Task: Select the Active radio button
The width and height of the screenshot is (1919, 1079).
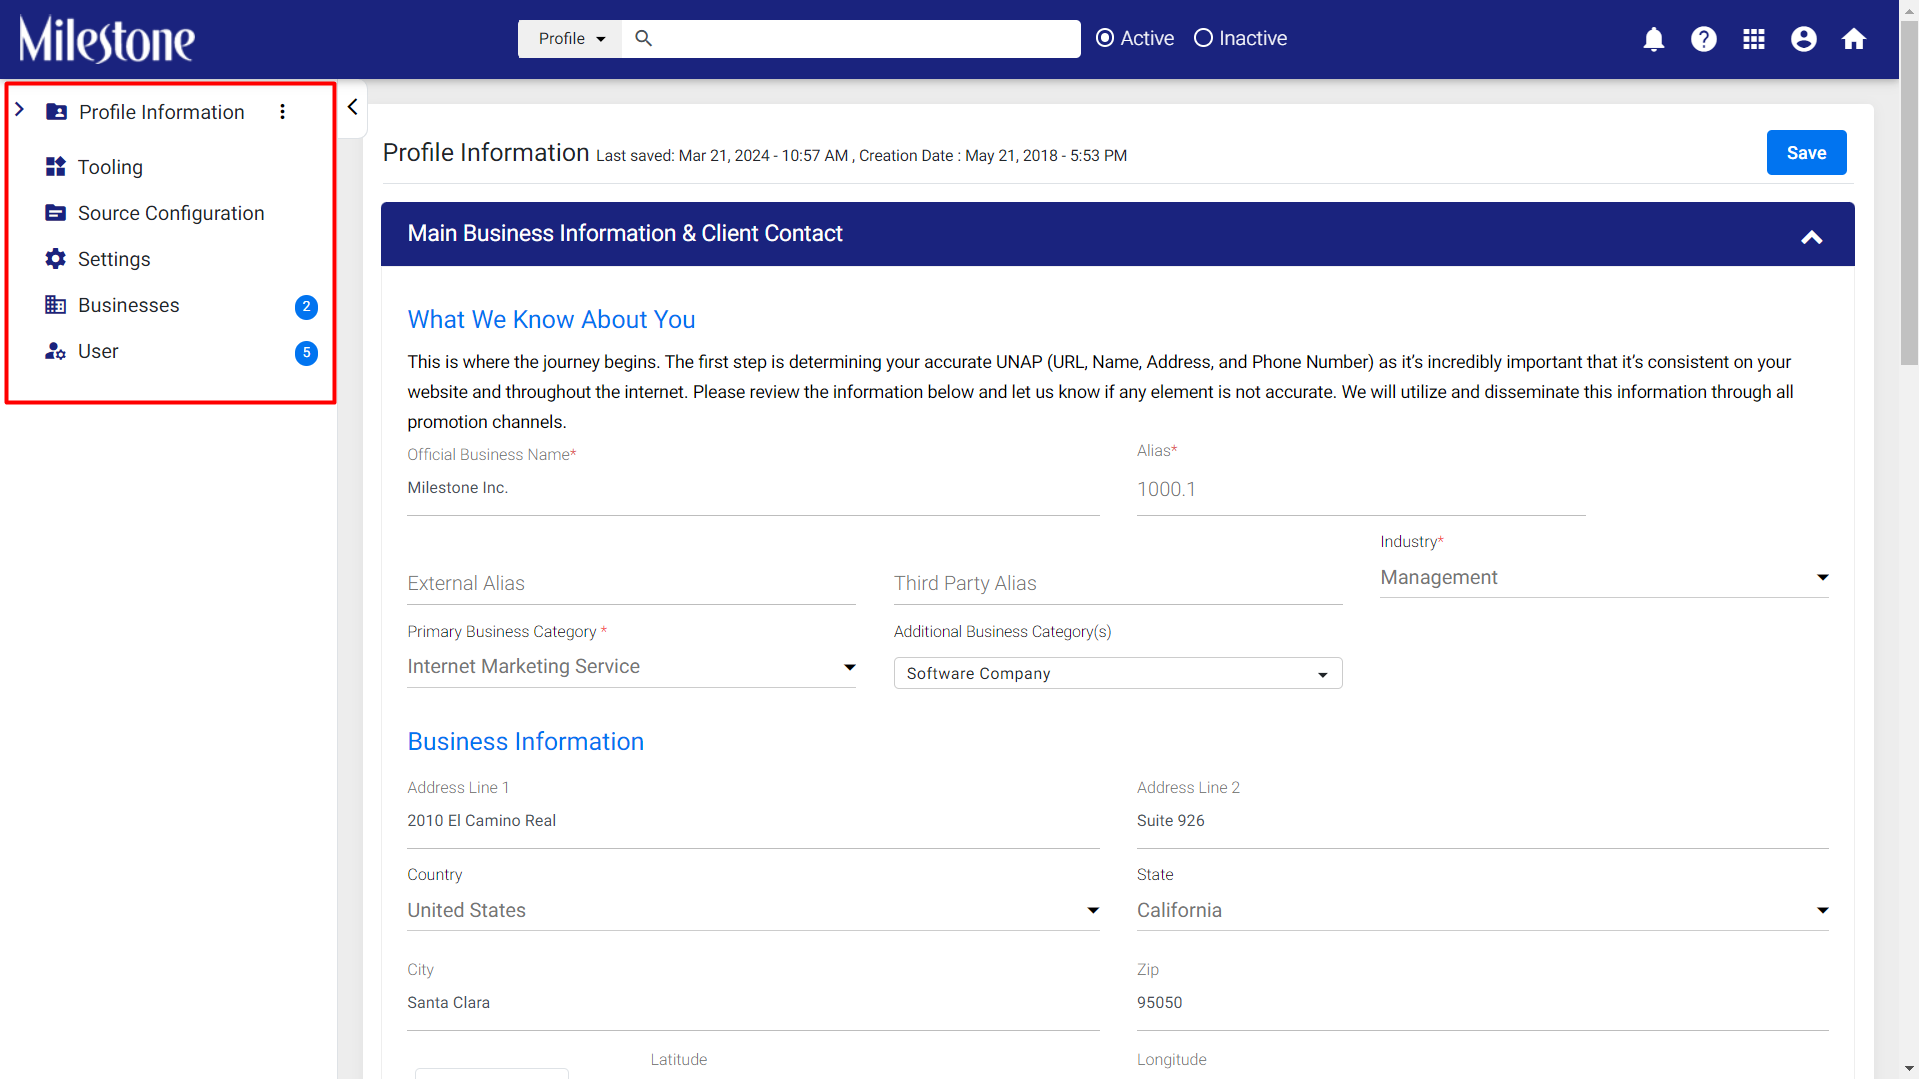Action: click(1105, 38)
